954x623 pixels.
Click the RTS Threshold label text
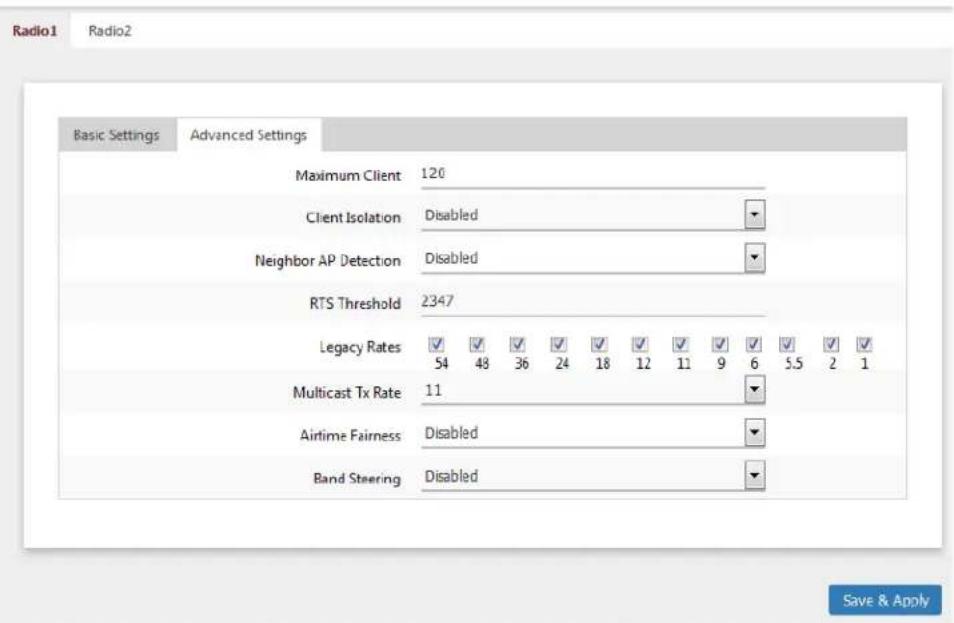point(355,303)
